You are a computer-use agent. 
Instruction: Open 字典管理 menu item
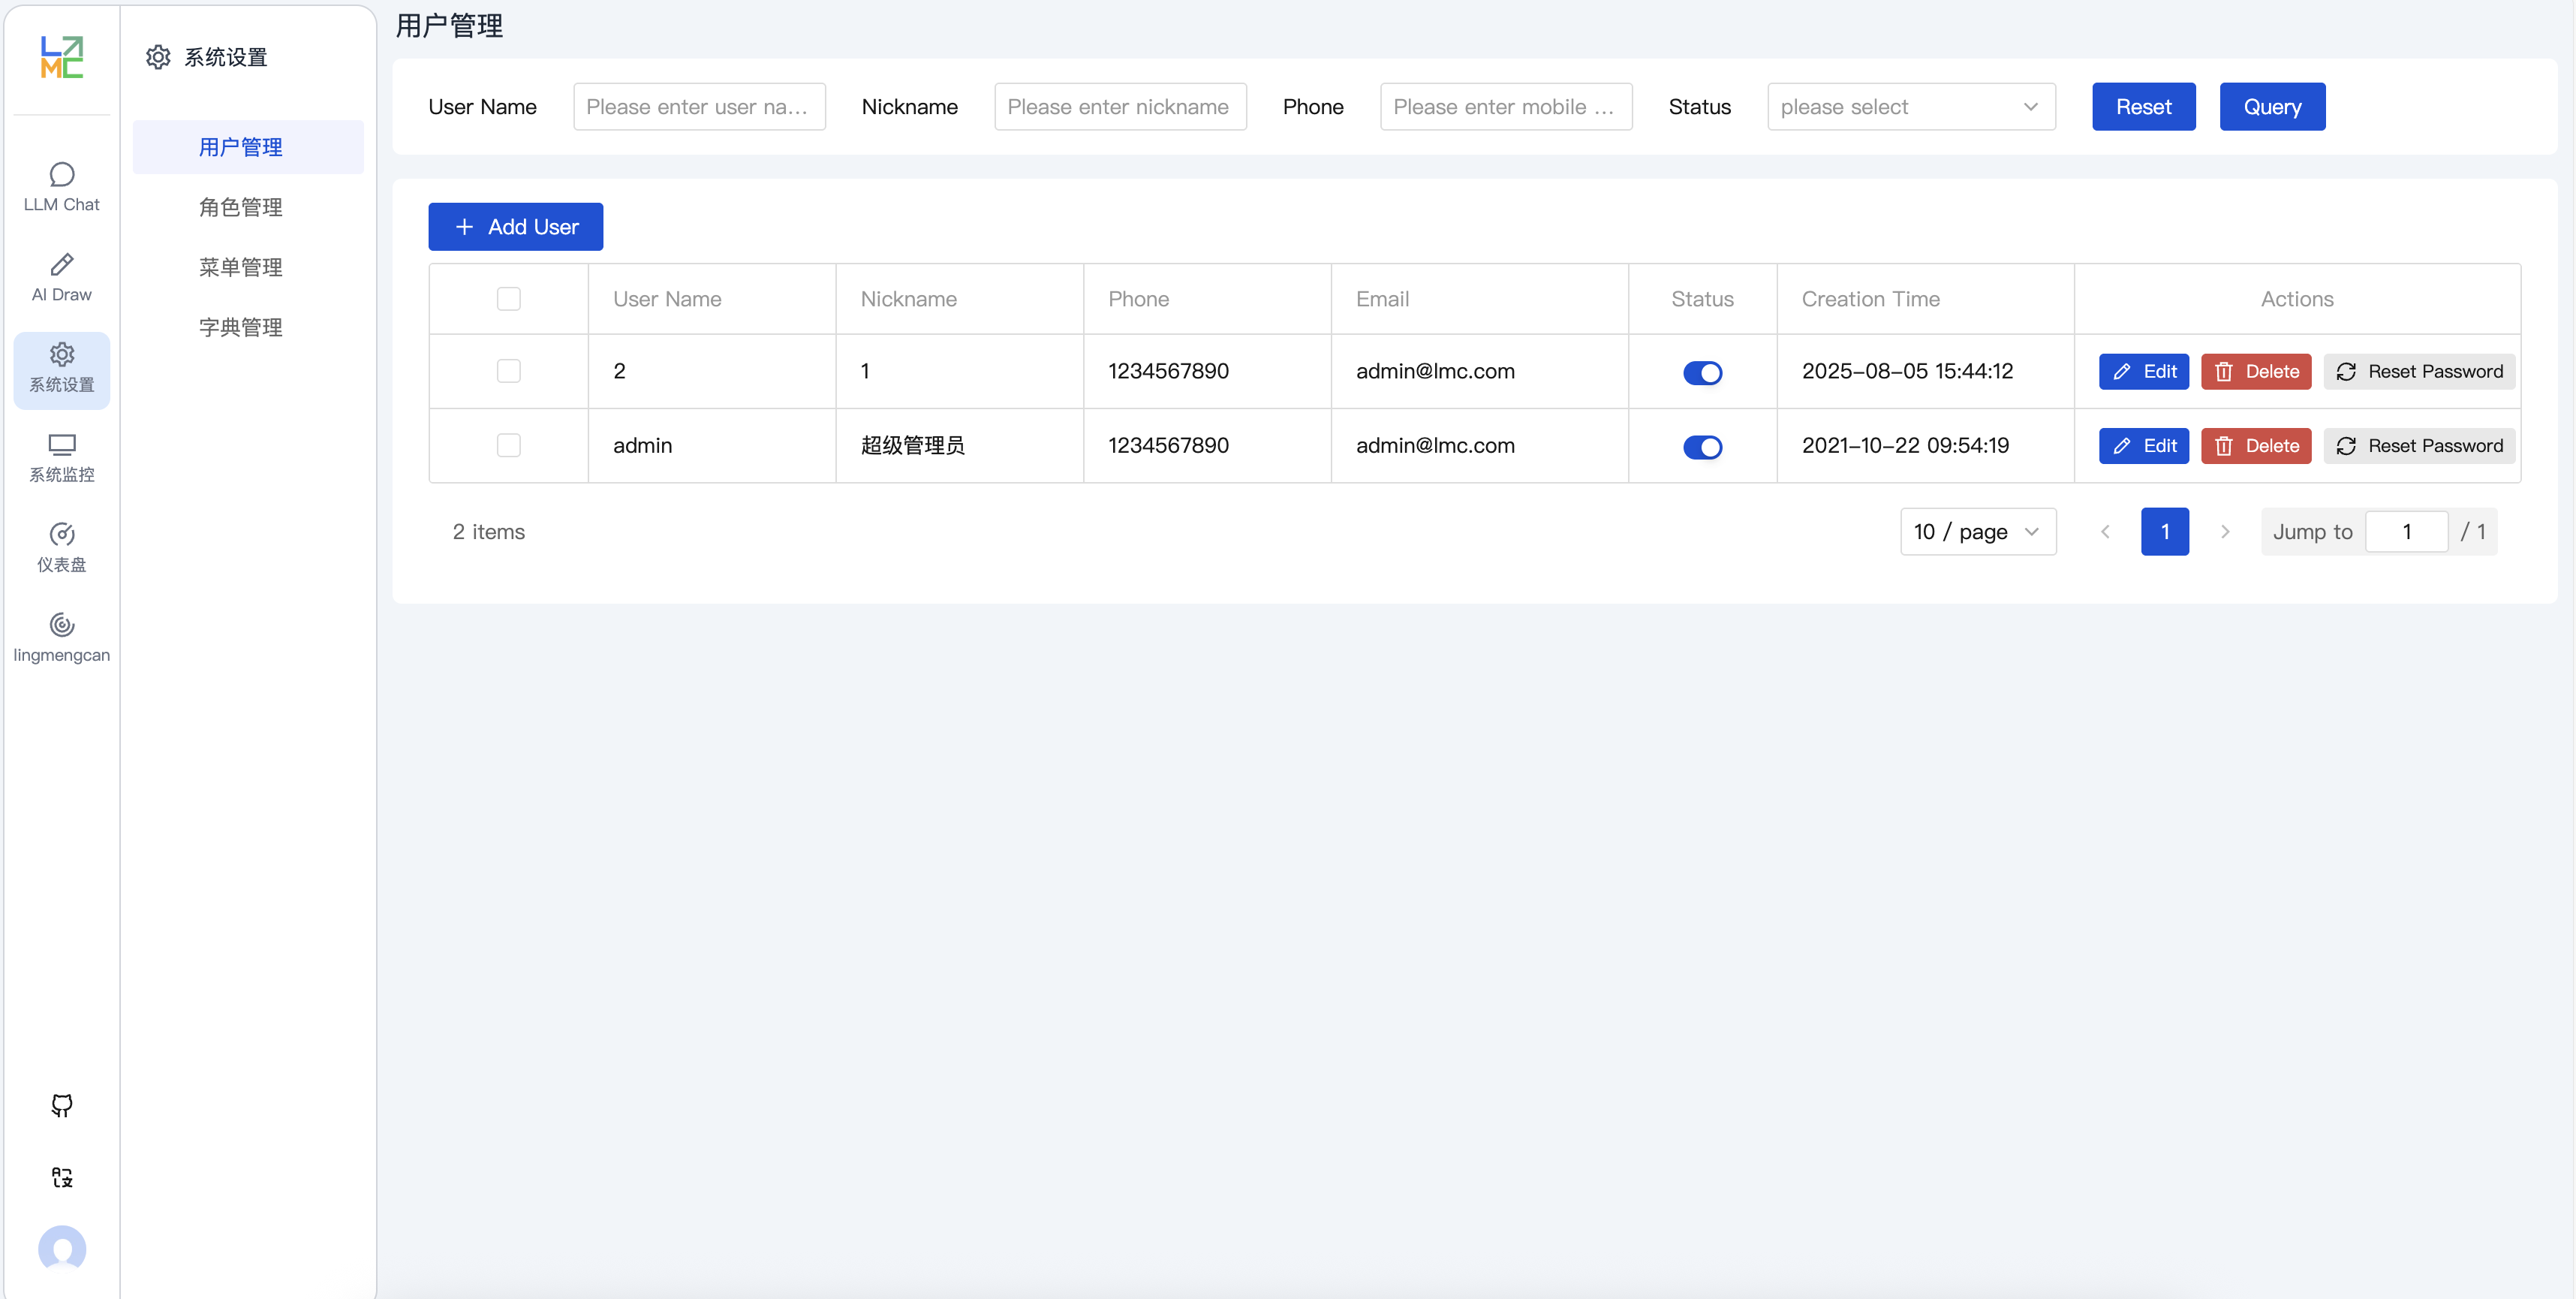click(x=248, y=327)
